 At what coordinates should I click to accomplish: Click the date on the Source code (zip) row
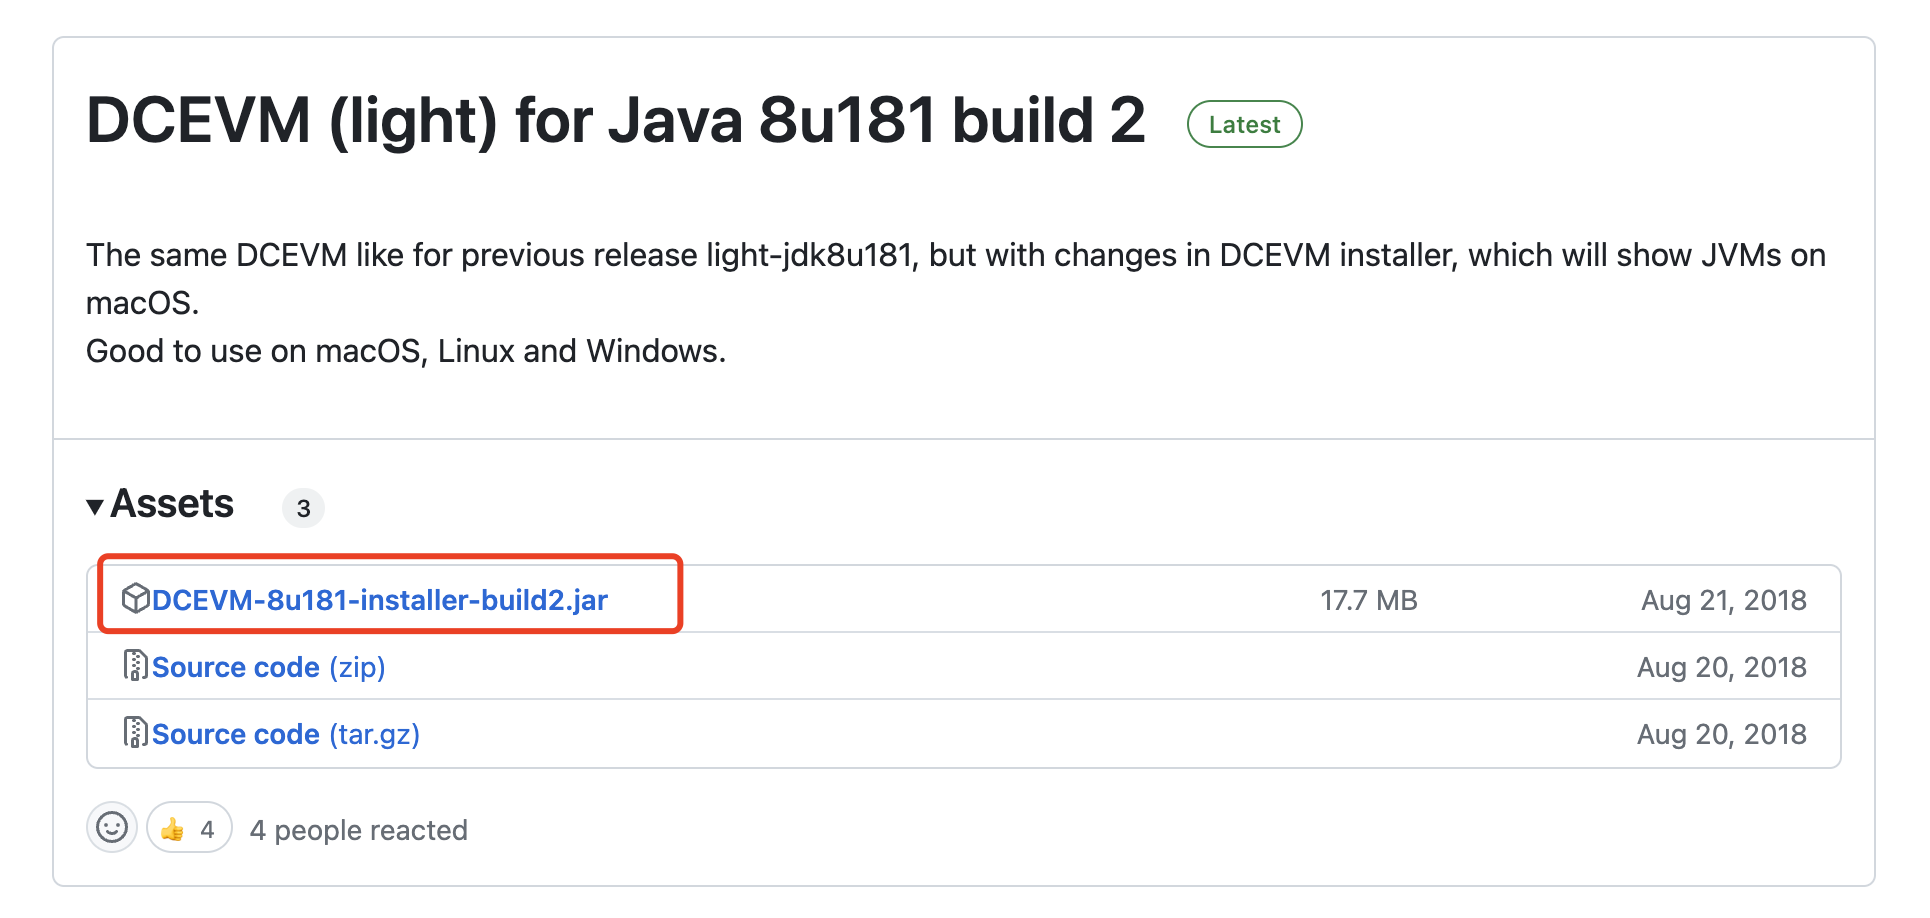click(1721, 667)
